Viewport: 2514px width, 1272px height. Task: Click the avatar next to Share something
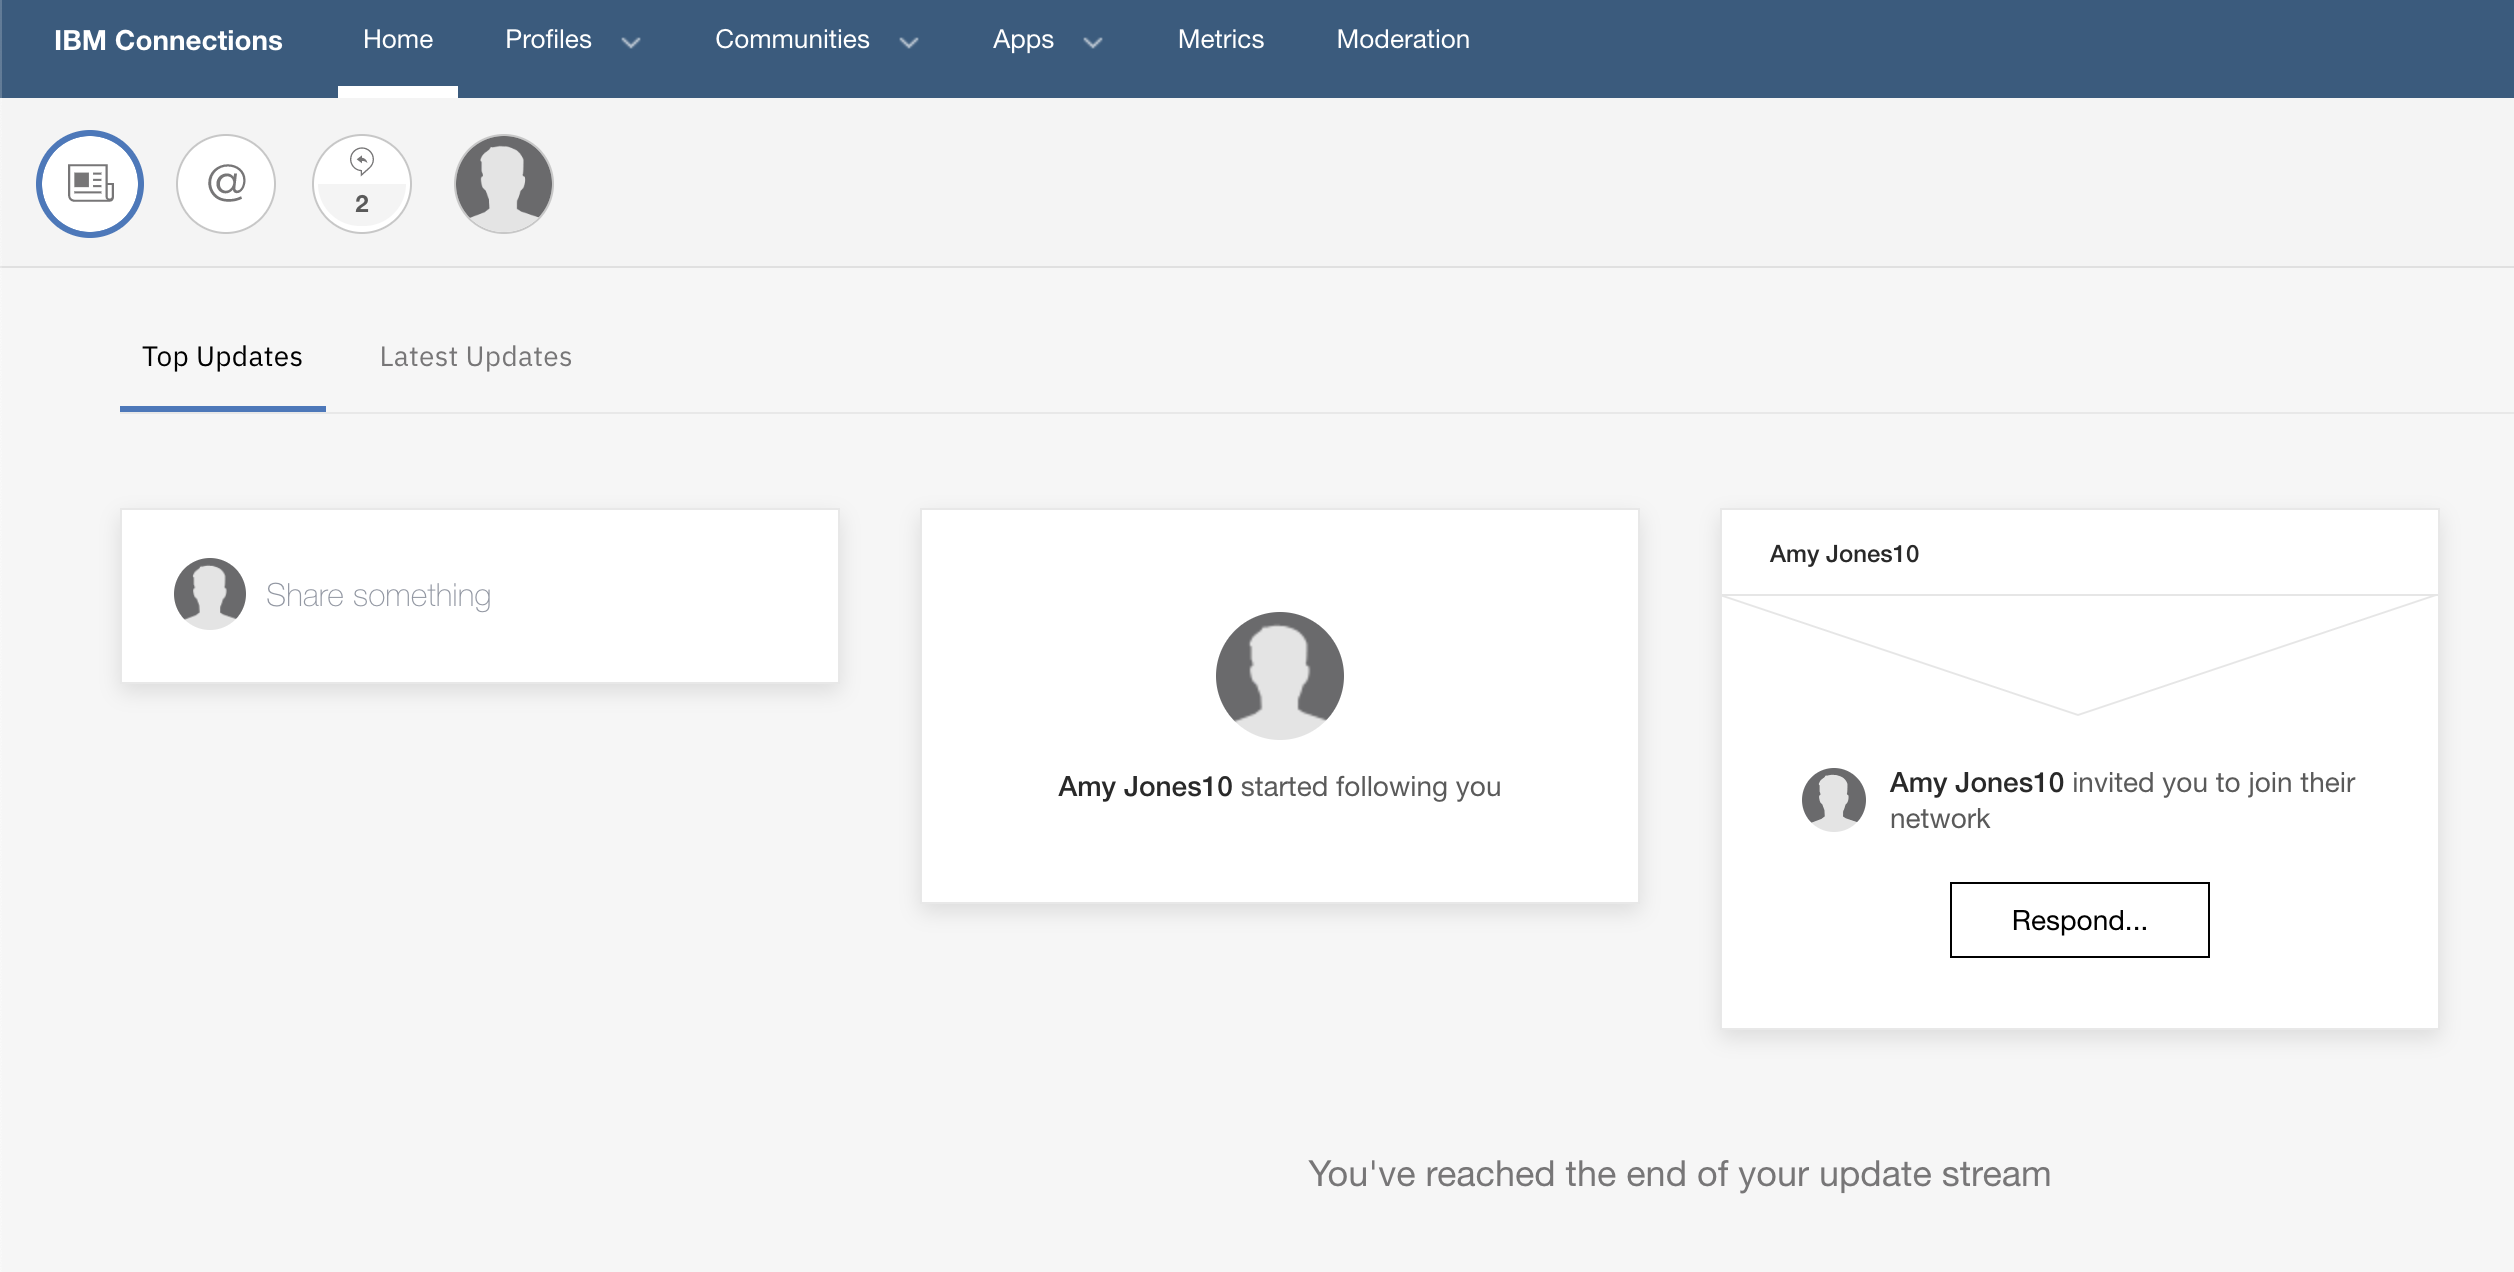point(210,593)
